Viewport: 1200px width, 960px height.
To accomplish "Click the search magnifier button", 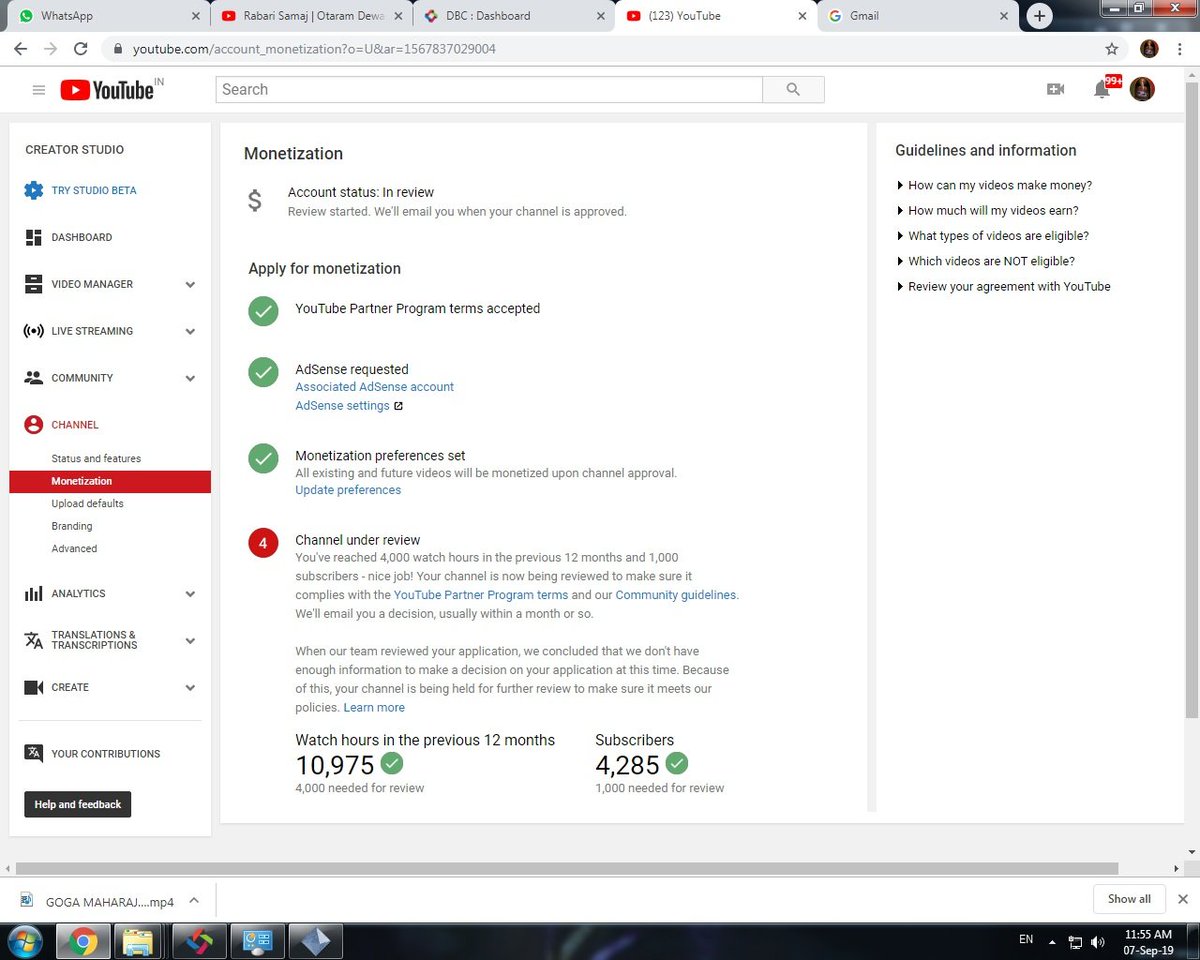I will [793, 90].
